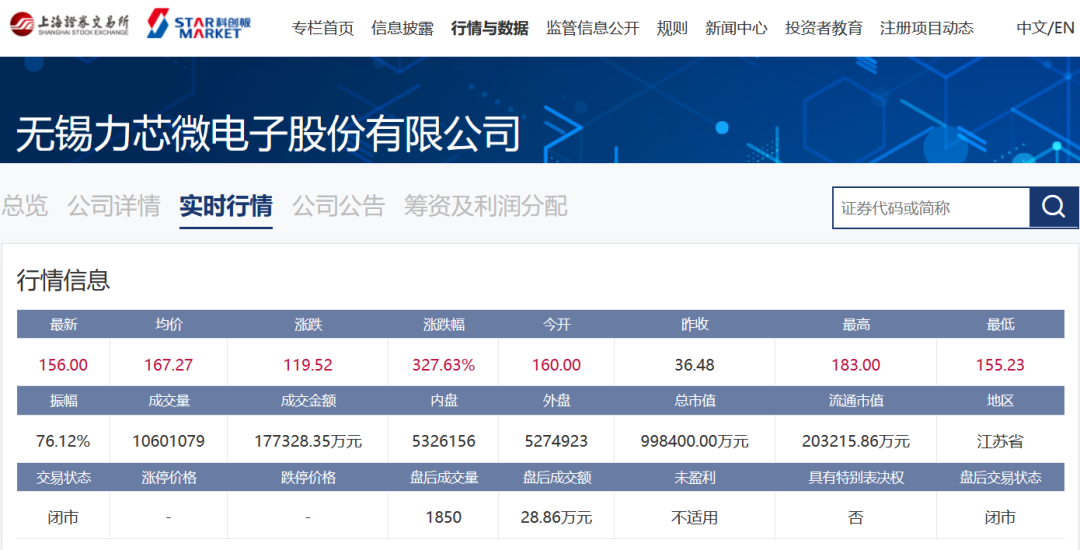Screen dimensions: 1080x550
Task: Click the 最新 column header
Action: (63, 324)
